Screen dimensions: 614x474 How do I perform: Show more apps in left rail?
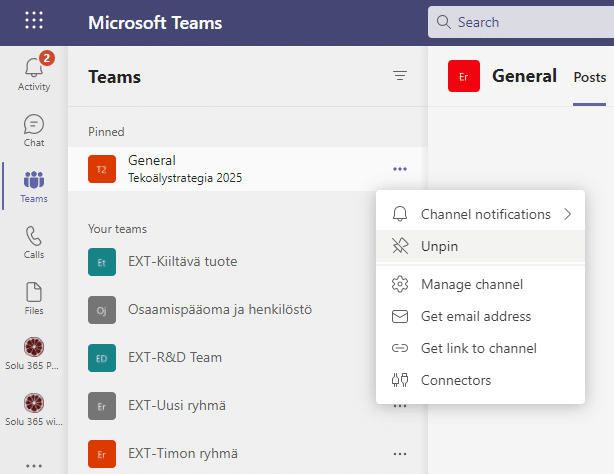(x=34, y=466)
